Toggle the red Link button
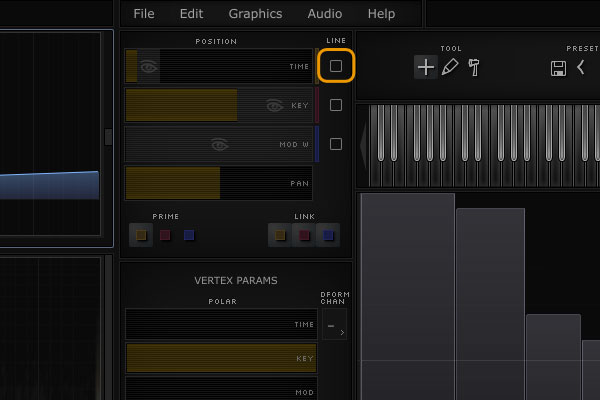Image resolution: width=600 pixels, height=400 pixels. pos(304,235)
